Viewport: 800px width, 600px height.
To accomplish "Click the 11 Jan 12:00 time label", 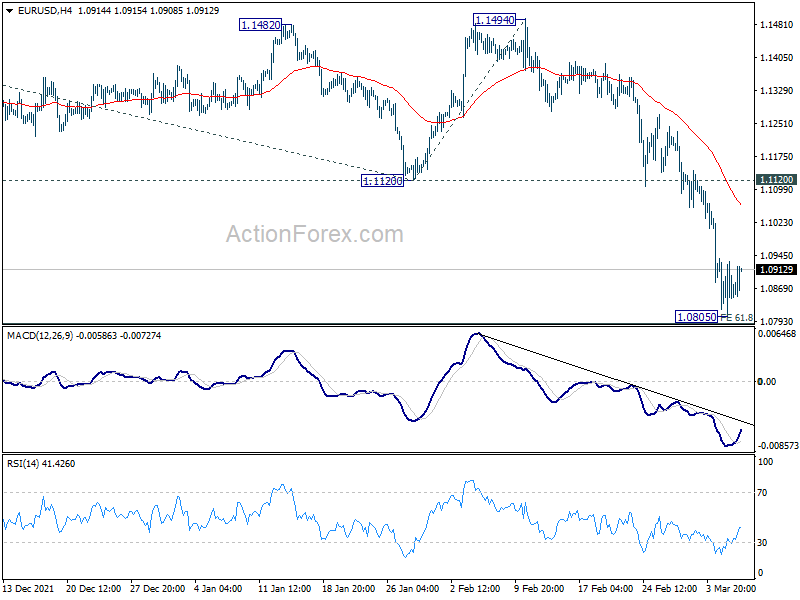I will [285, 589].
